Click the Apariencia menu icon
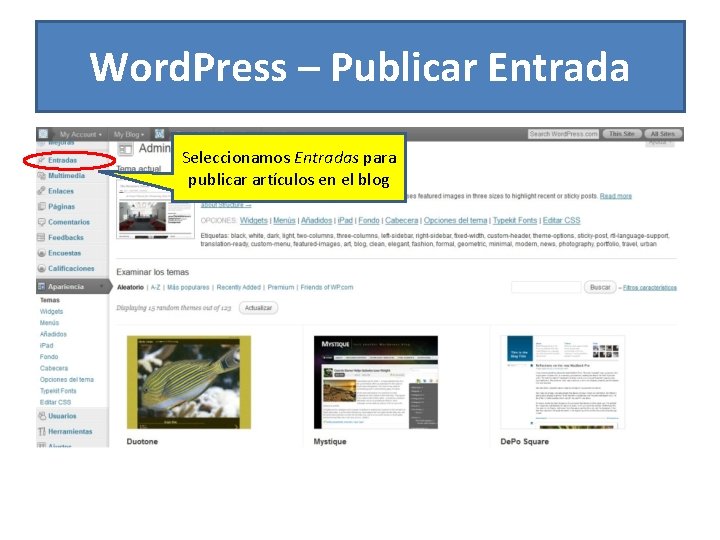The width and height of the screenshot is (720, 540). pyautogui.click(x=41, y=287)
